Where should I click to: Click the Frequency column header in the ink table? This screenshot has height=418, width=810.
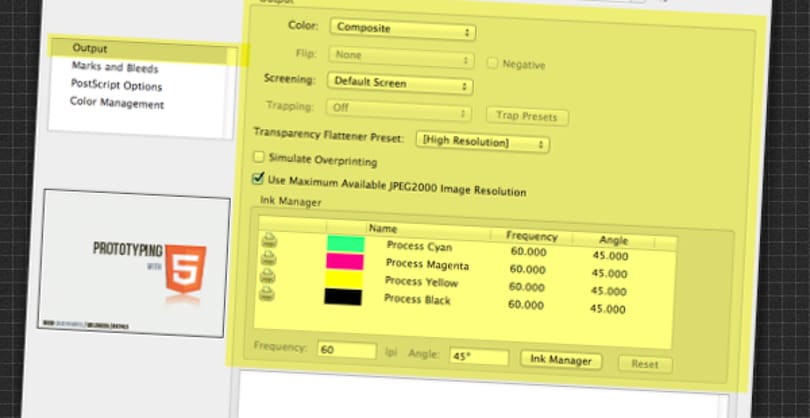coord(531,236)
